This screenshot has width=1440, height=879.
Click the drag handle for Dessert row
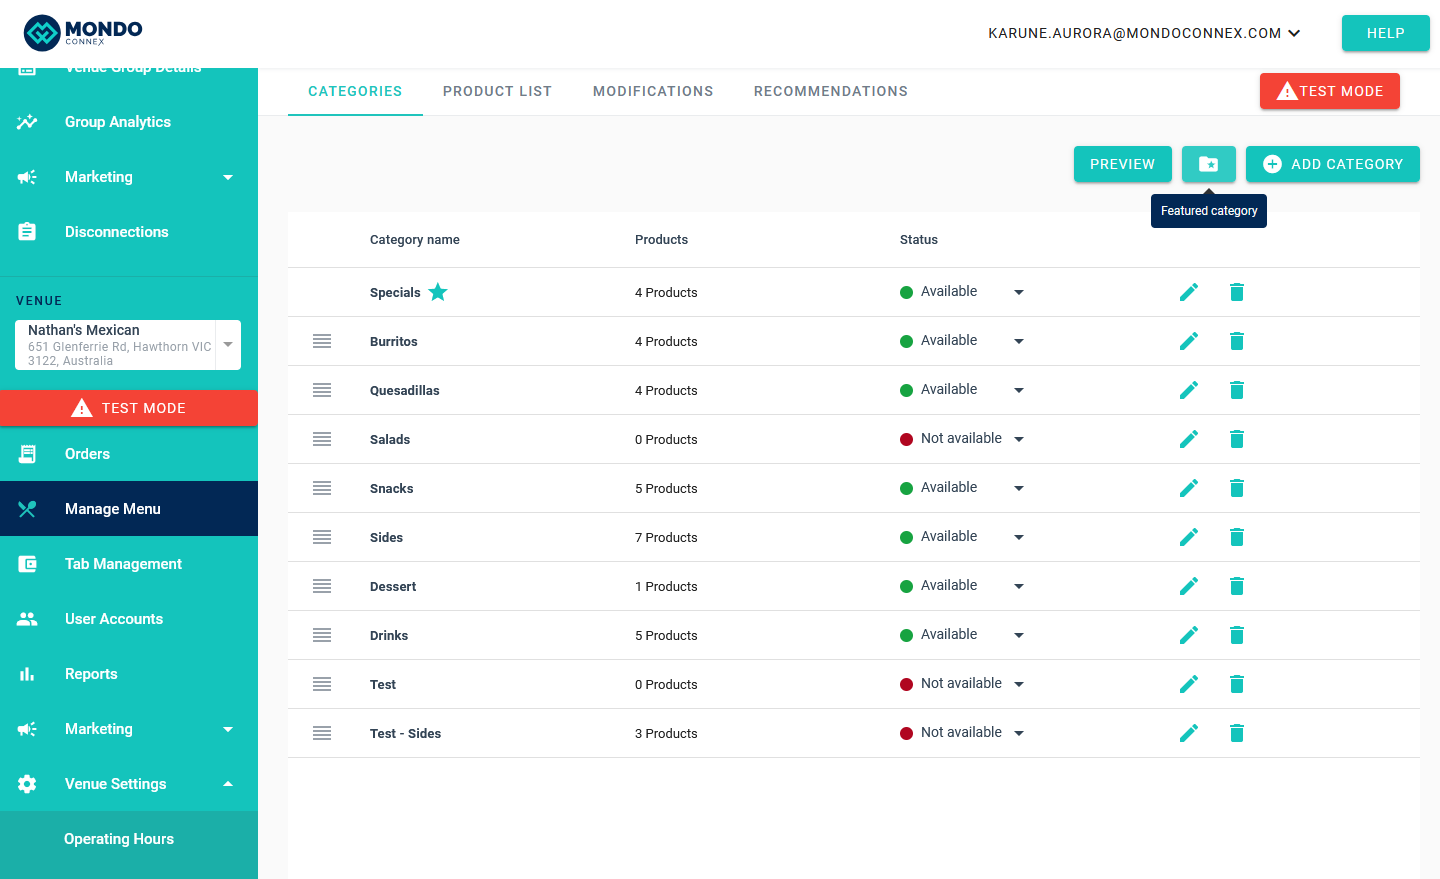click(322, 586)
